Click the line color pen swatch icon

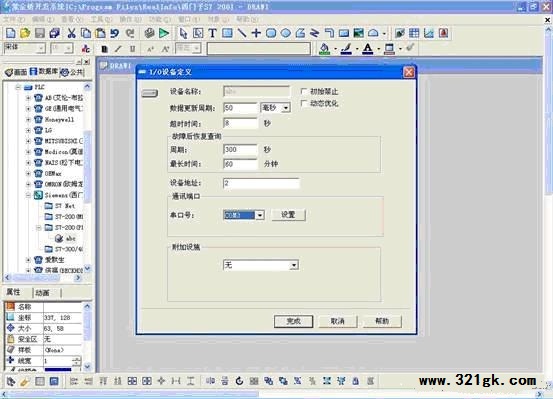pyautogui.click(x=346, y=49)
